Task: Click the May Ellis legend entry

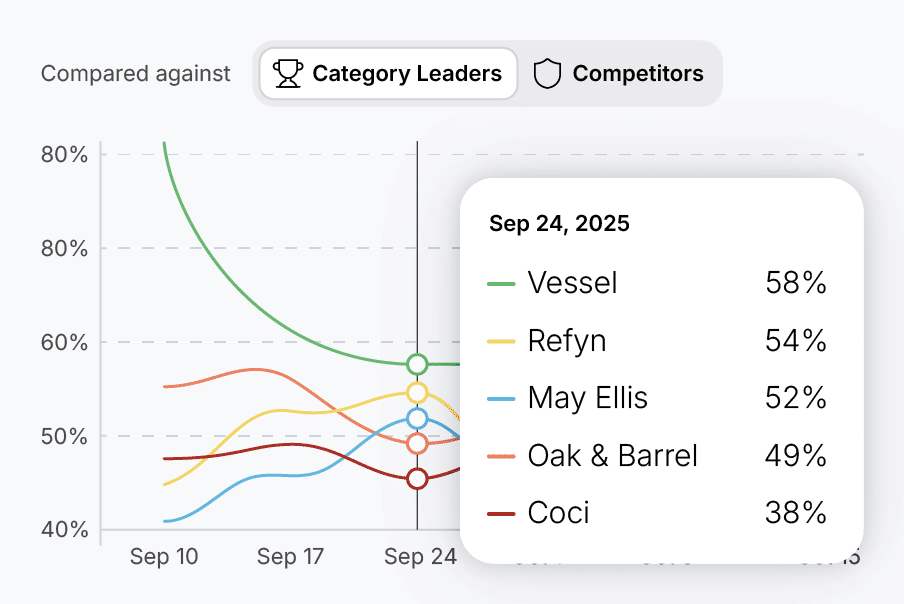Action: coord(587,397)
